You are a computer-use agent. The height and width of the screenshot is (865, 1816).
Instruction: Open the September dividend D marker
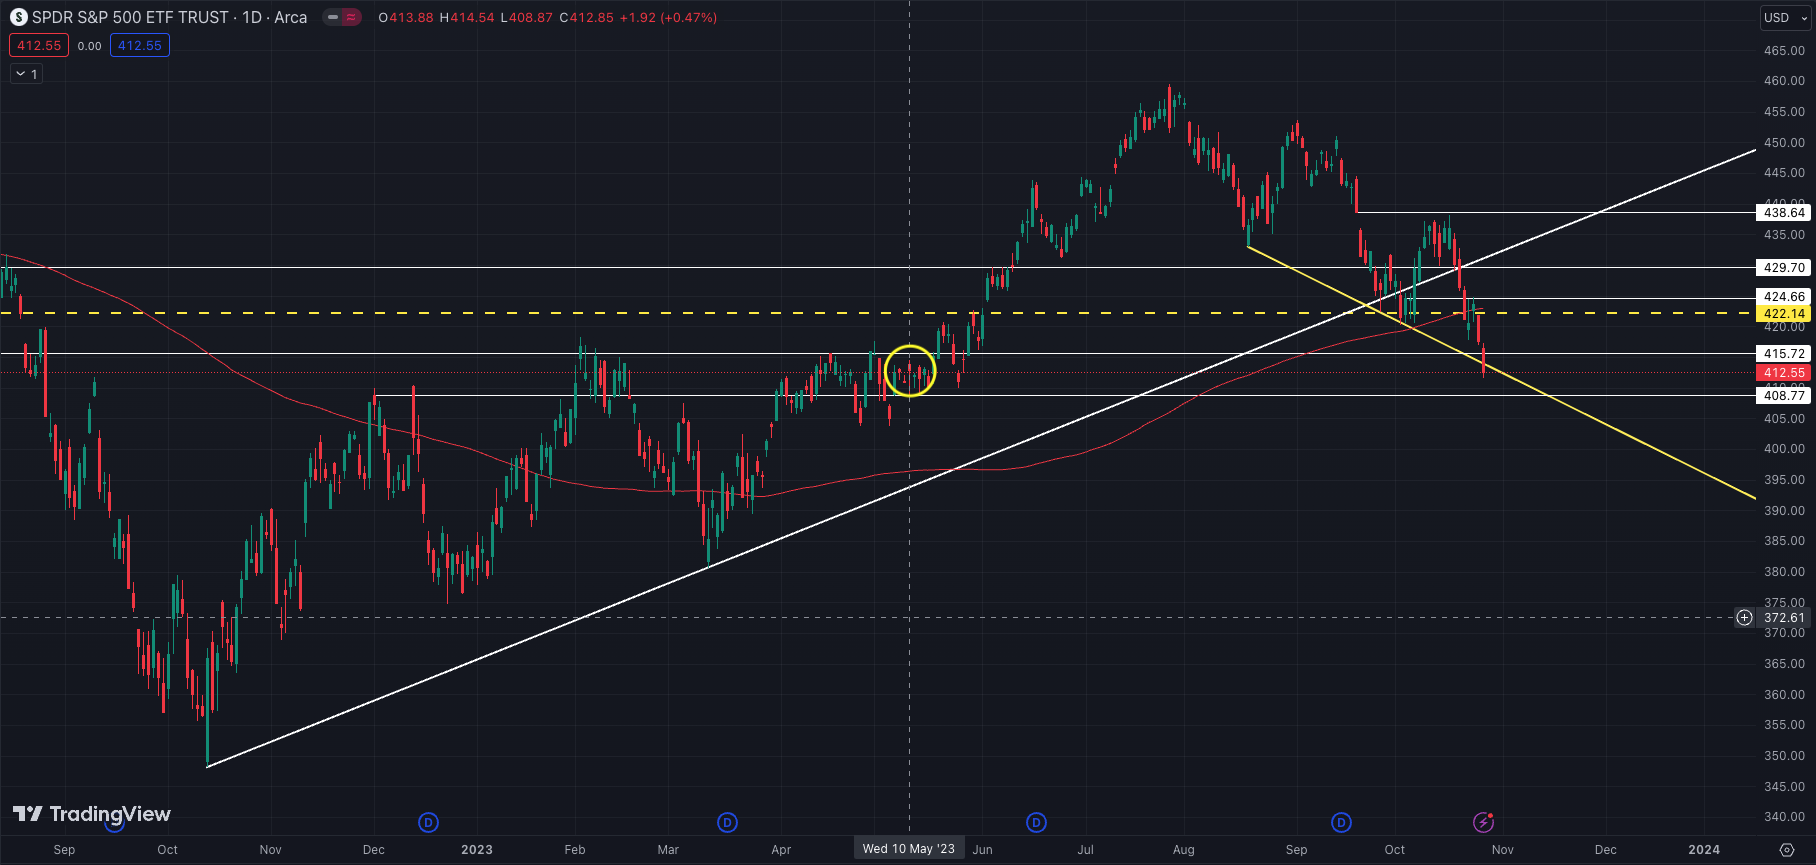1341,822
